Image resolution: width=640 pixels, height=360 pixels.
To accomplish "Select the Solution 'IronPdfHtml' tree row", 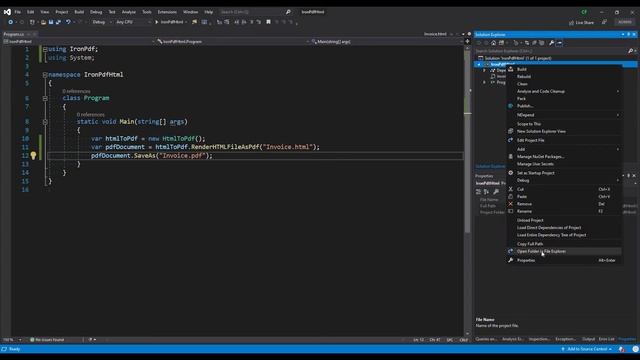I will (x=556, y=58).
